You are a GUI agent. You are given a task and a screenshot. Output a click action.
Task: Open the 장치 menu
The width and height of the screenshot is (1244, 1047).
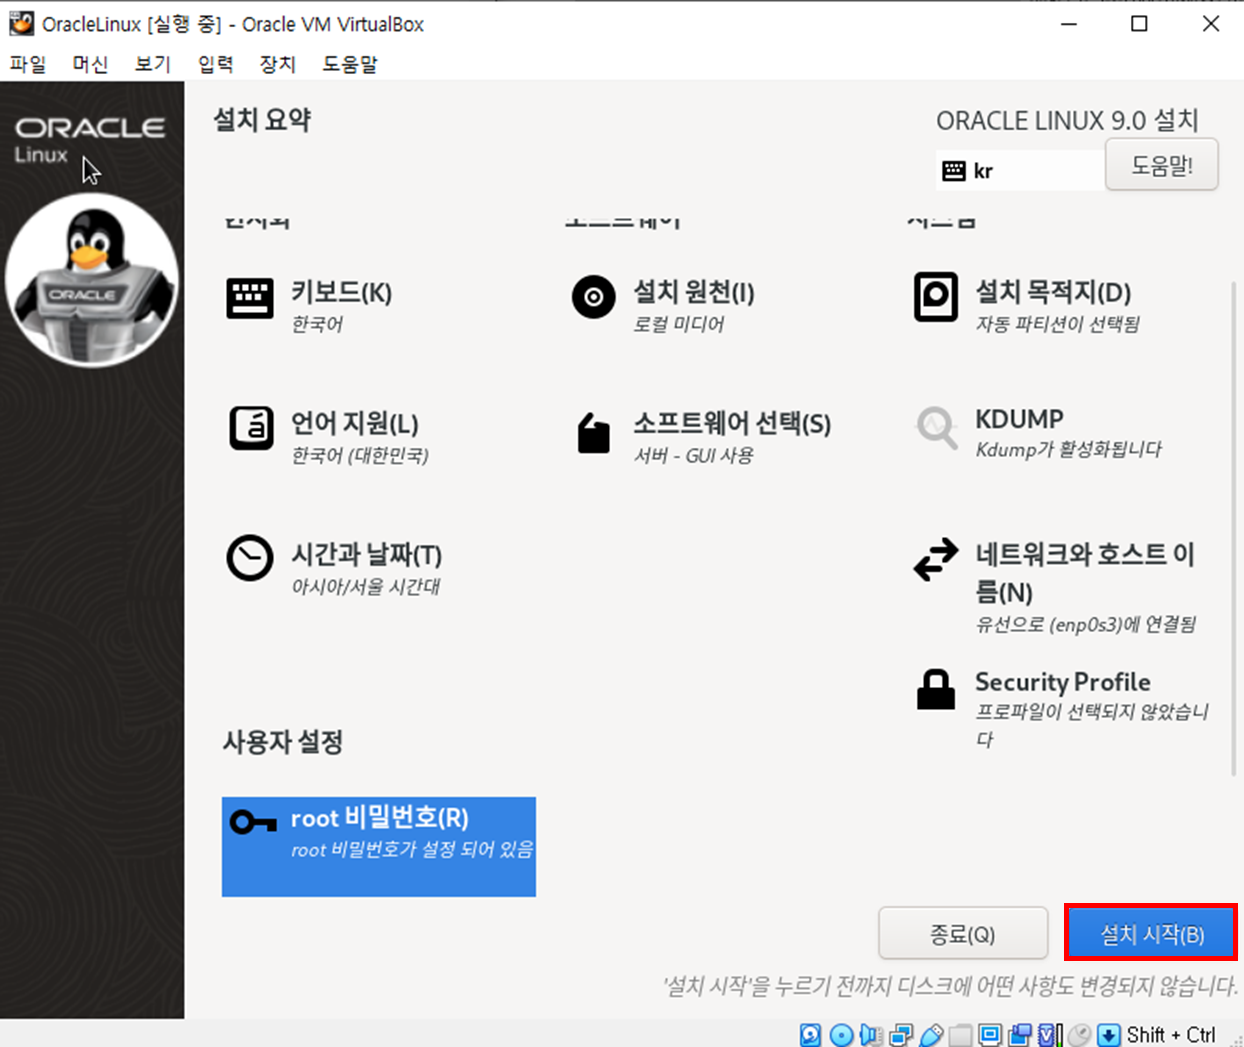[277, 64]
